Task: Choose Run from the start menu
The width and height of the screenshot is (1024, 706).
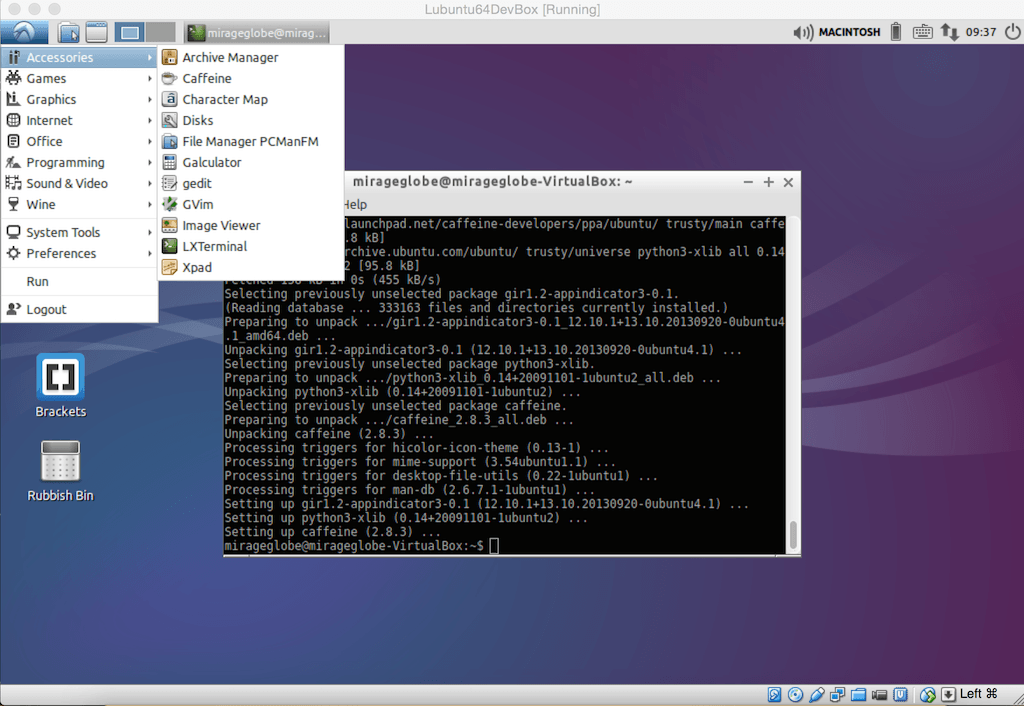Action: [79, 281]
